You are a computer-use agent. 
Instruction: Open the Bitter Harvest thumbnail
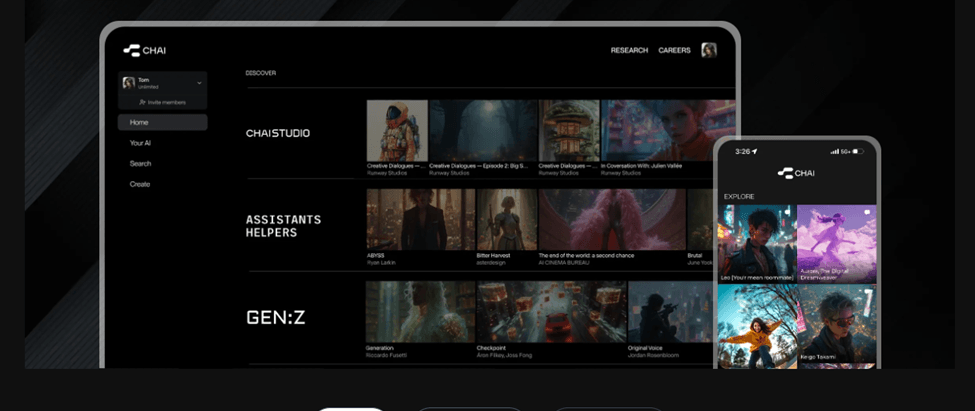pos(507,220)
